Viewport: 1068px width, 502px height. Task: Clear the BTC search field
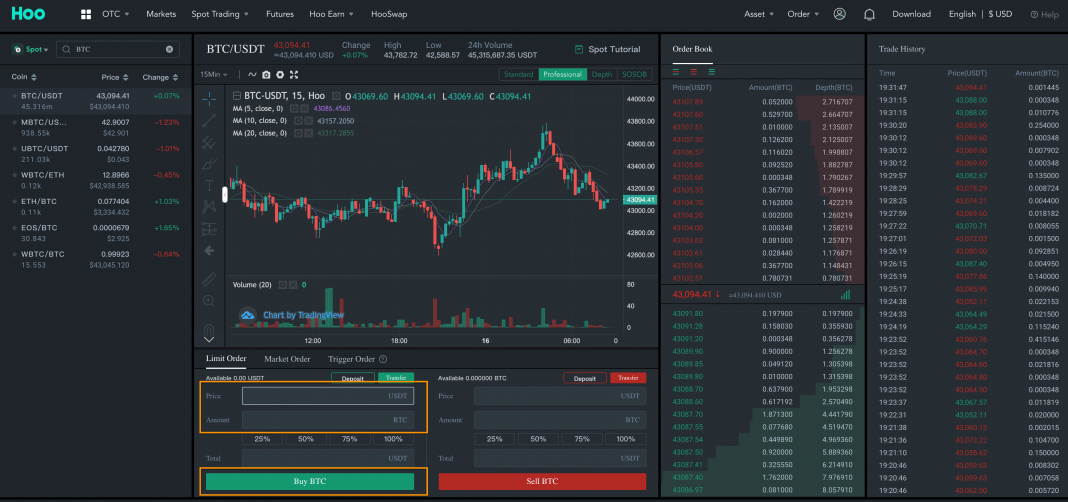169,49
